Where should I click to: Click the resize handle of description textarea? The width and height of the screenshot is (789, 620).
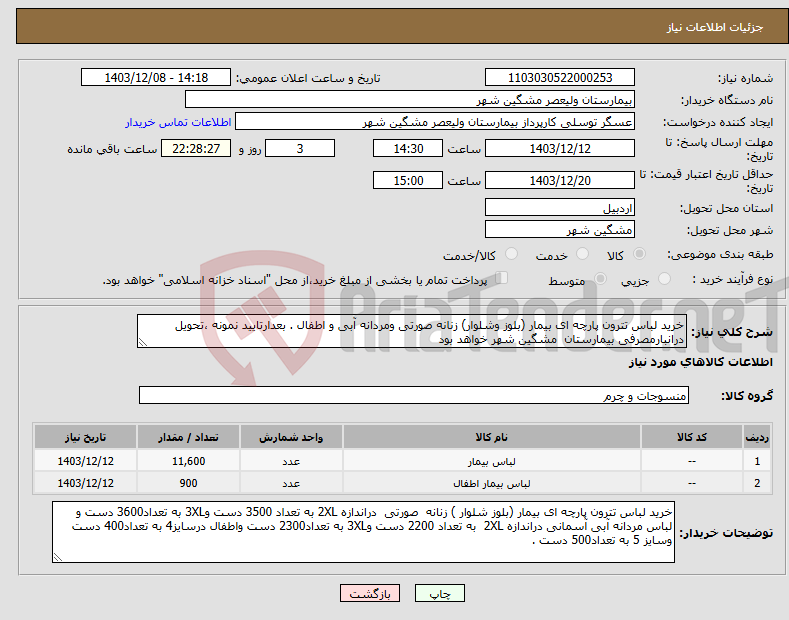tap(142, 343)
